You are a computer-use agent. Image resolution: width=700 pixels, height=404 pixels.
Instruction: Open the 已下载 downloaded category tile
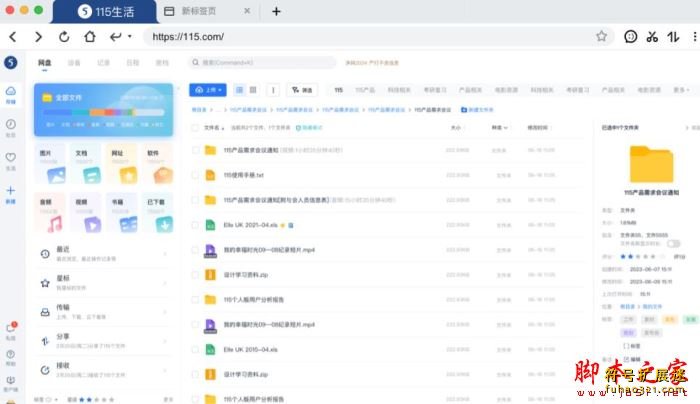[x=157, y=213]
